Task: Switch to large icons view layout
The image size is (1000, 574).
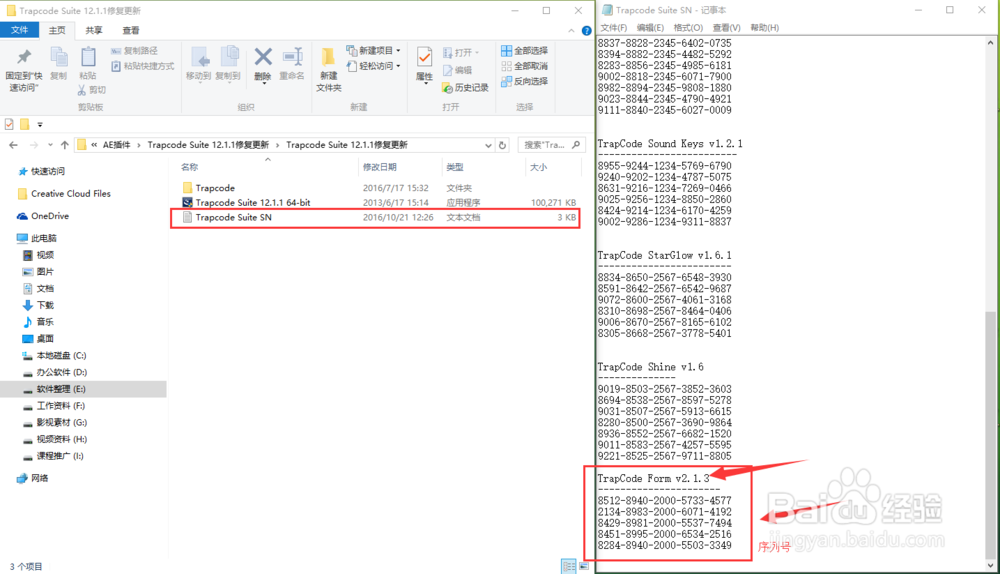Action: tap(584, 566)
